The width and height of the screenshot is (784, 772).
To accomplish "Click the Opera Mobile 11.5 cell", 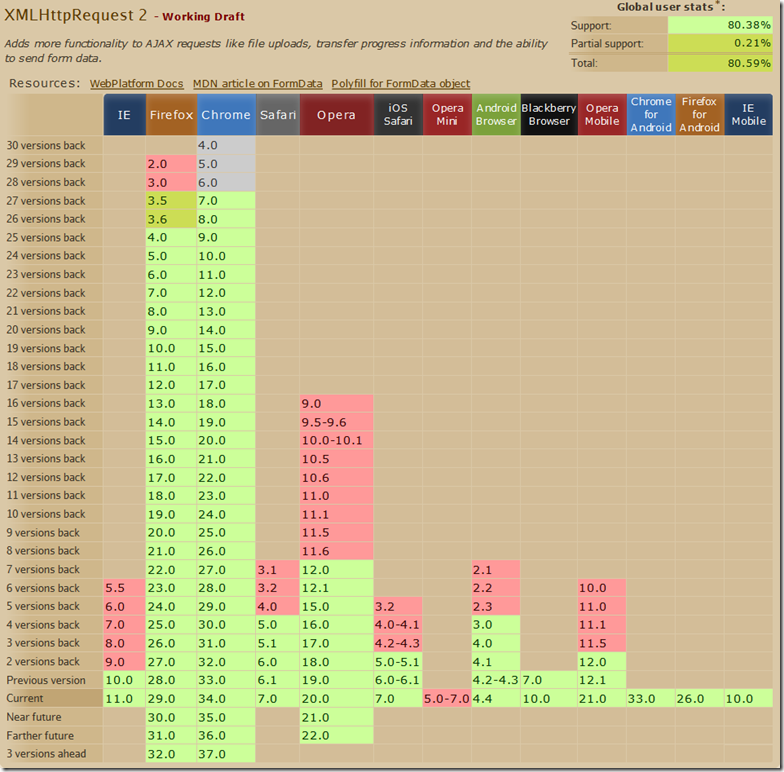I will coord(602,644).
